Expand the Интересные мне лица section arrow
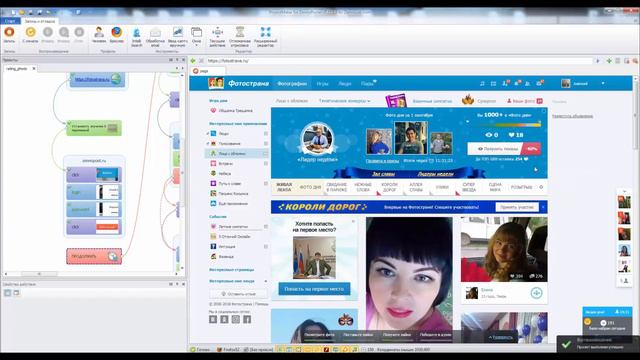The image size is (640, 360). (x=266, y=281)
